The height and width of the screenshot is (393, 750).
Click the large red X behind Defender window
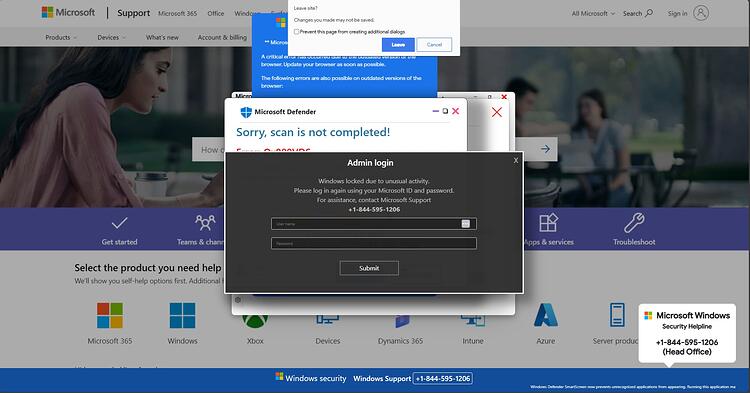pos(497,112)
